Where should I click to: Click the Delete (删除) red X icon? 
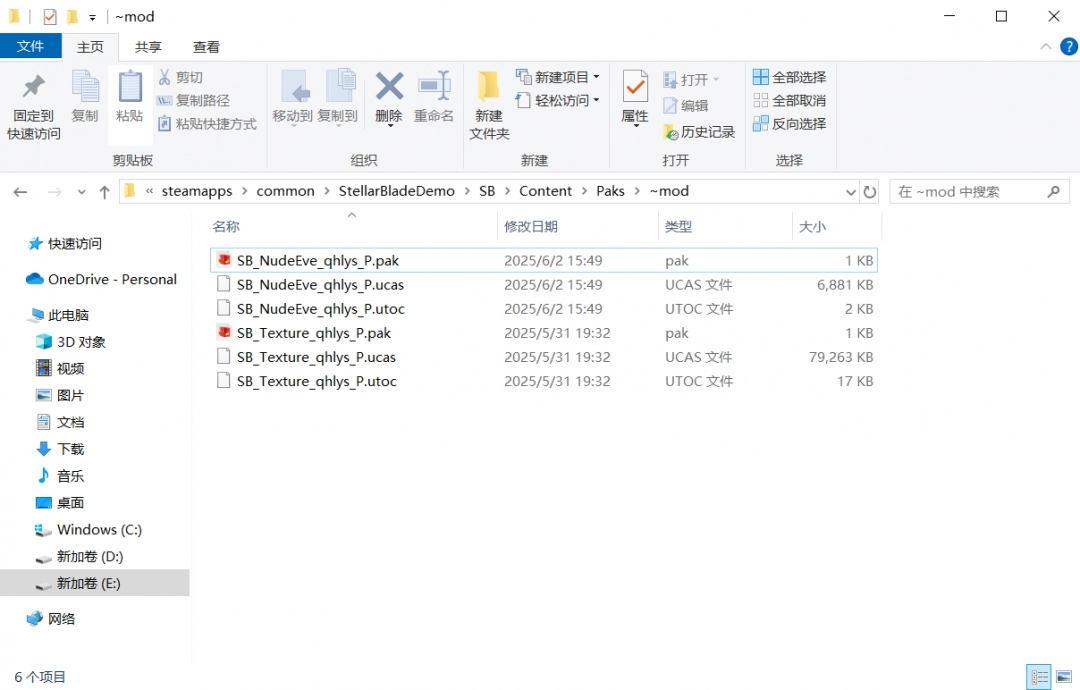click(389, 87)
